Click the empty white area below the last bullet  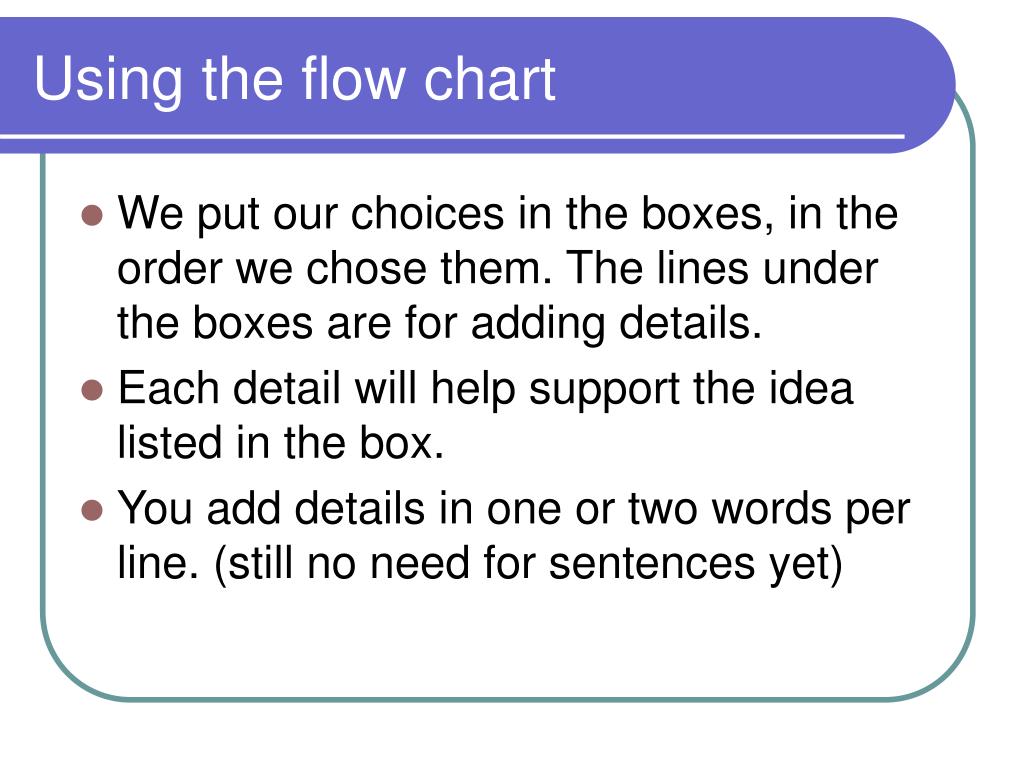point(500,640)
